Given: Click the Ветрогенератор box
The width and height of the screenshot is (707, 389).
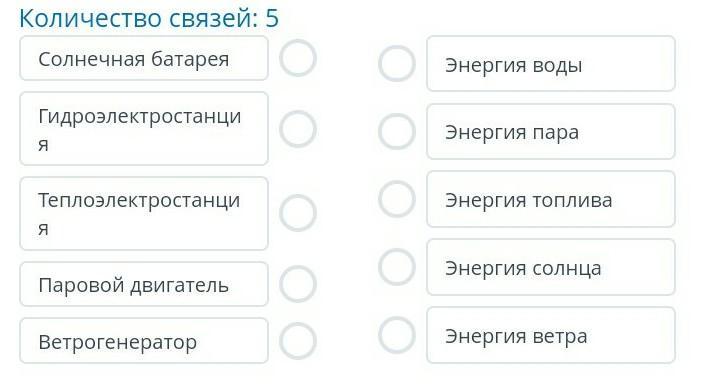Looking at the screenshot, I should click(144, 341).
